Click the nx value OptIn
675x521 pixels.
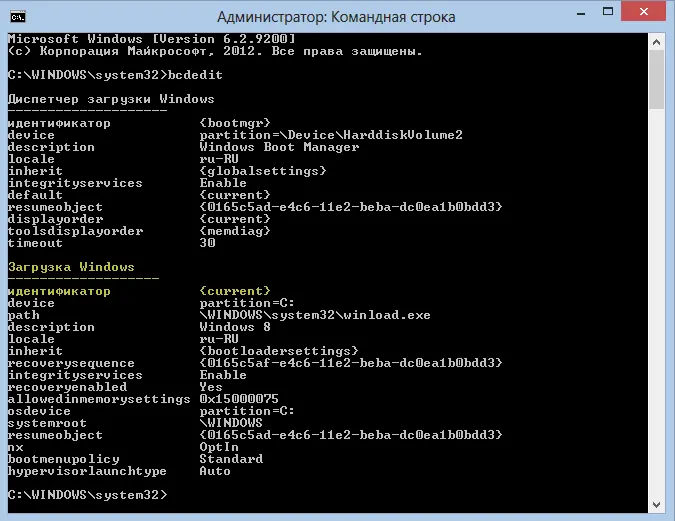(219, 447)
